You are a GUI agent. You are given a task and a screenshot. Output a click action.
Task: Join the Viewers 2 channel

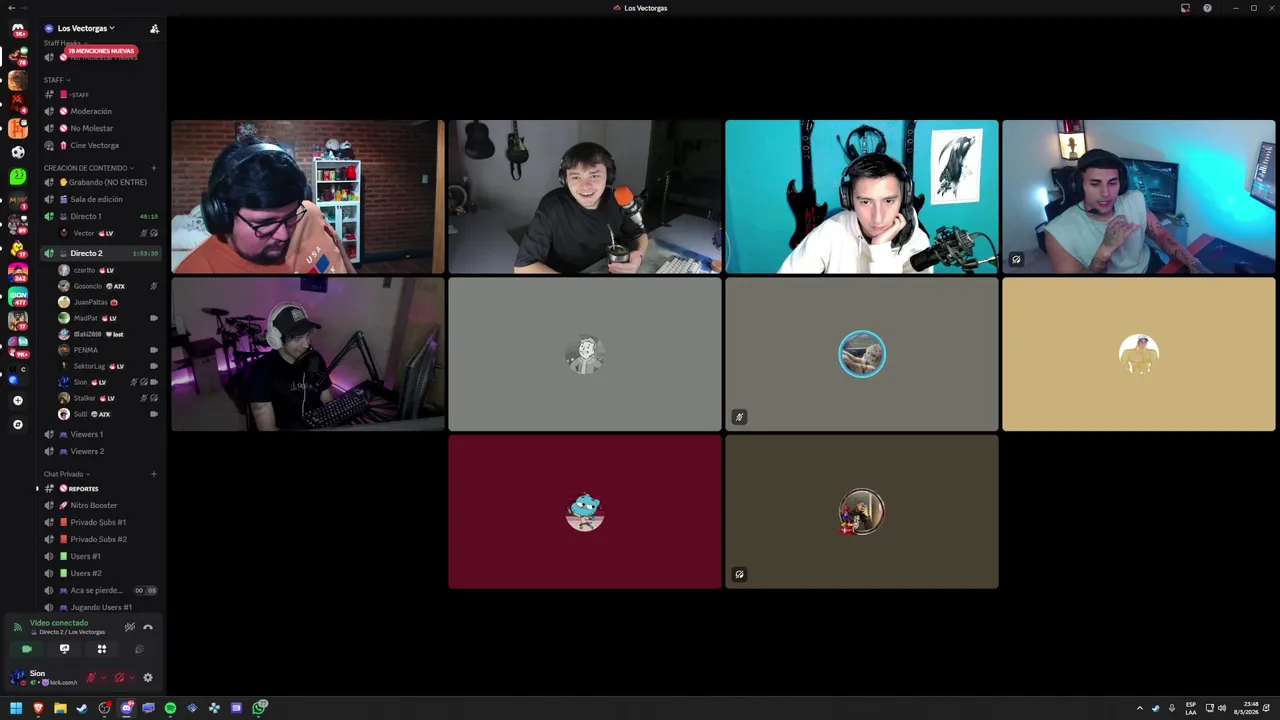pos(100,451)
